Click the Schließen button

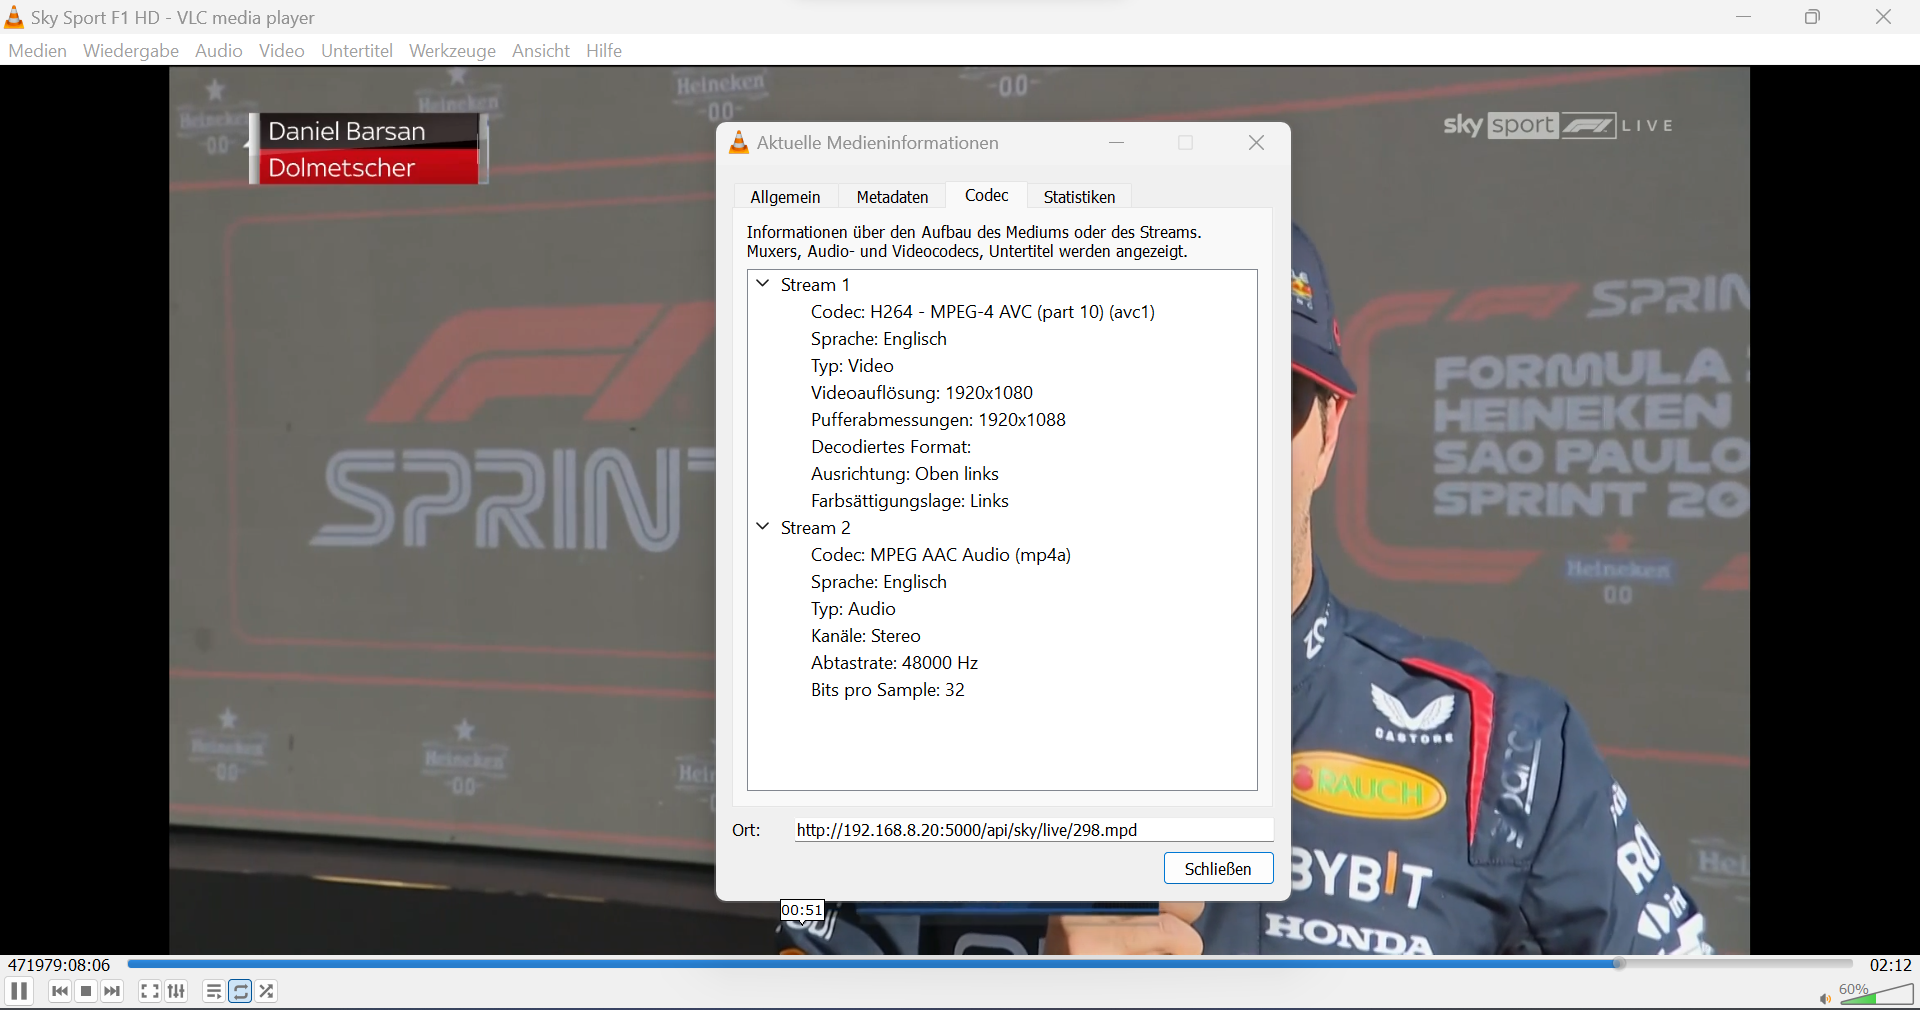coord(1218,869)
